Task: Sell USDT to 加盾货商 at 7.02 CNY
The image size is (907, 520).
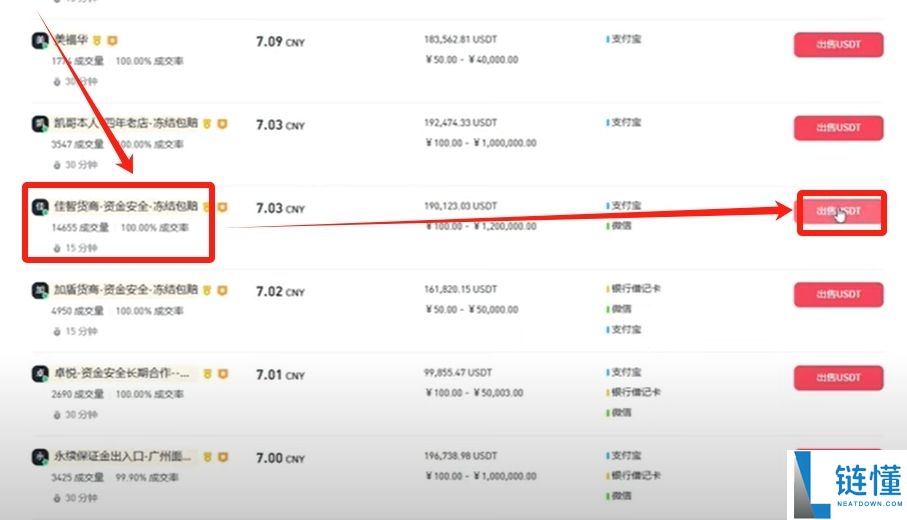Action: point(838,294)
